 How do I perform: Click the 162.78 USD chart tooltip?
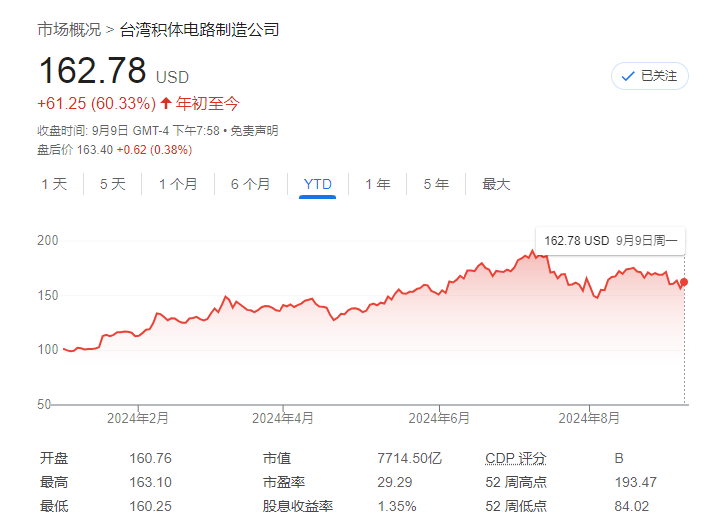(x=611, y=240)
